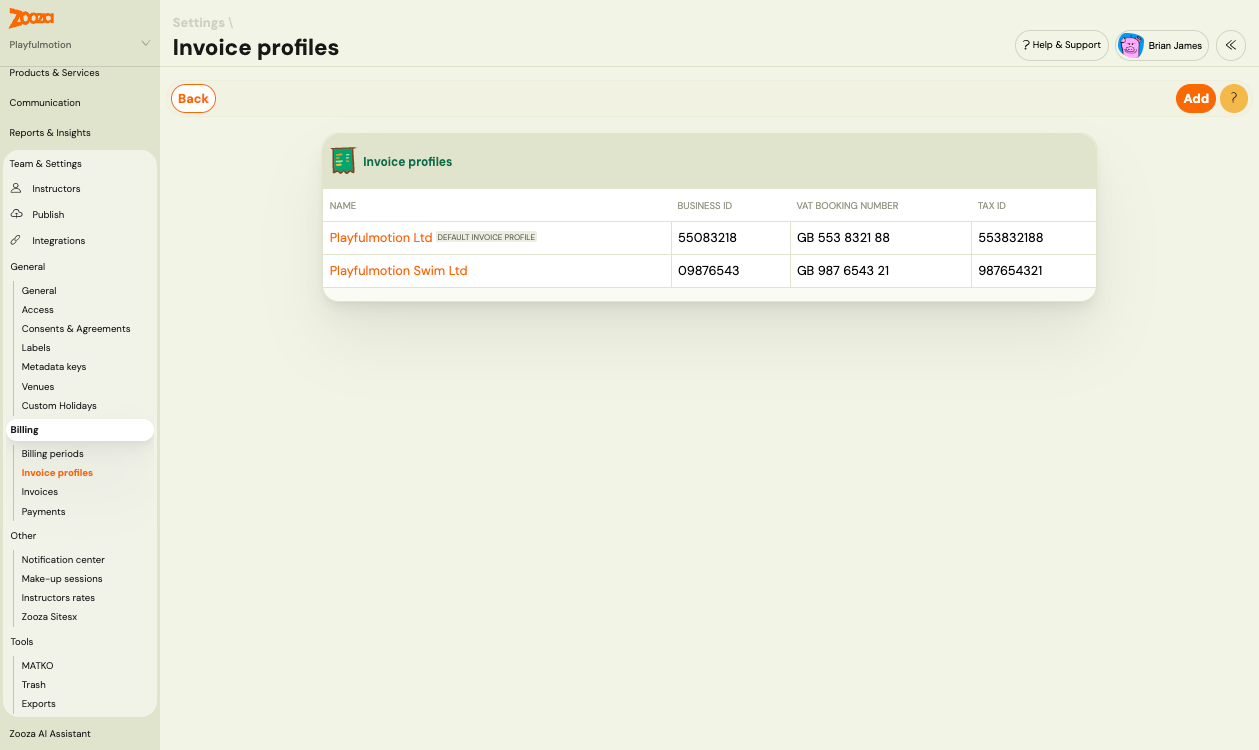Click the yellow question mark help button
Viewport: 1259px width, 750px height.
[x=1234, y=98]
